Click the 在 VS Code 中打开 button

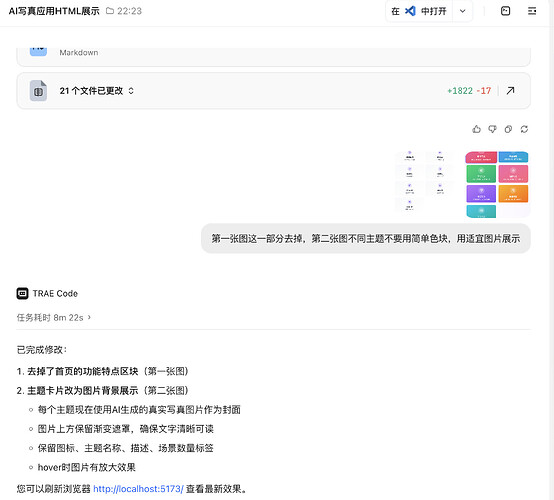coord(419,11)
